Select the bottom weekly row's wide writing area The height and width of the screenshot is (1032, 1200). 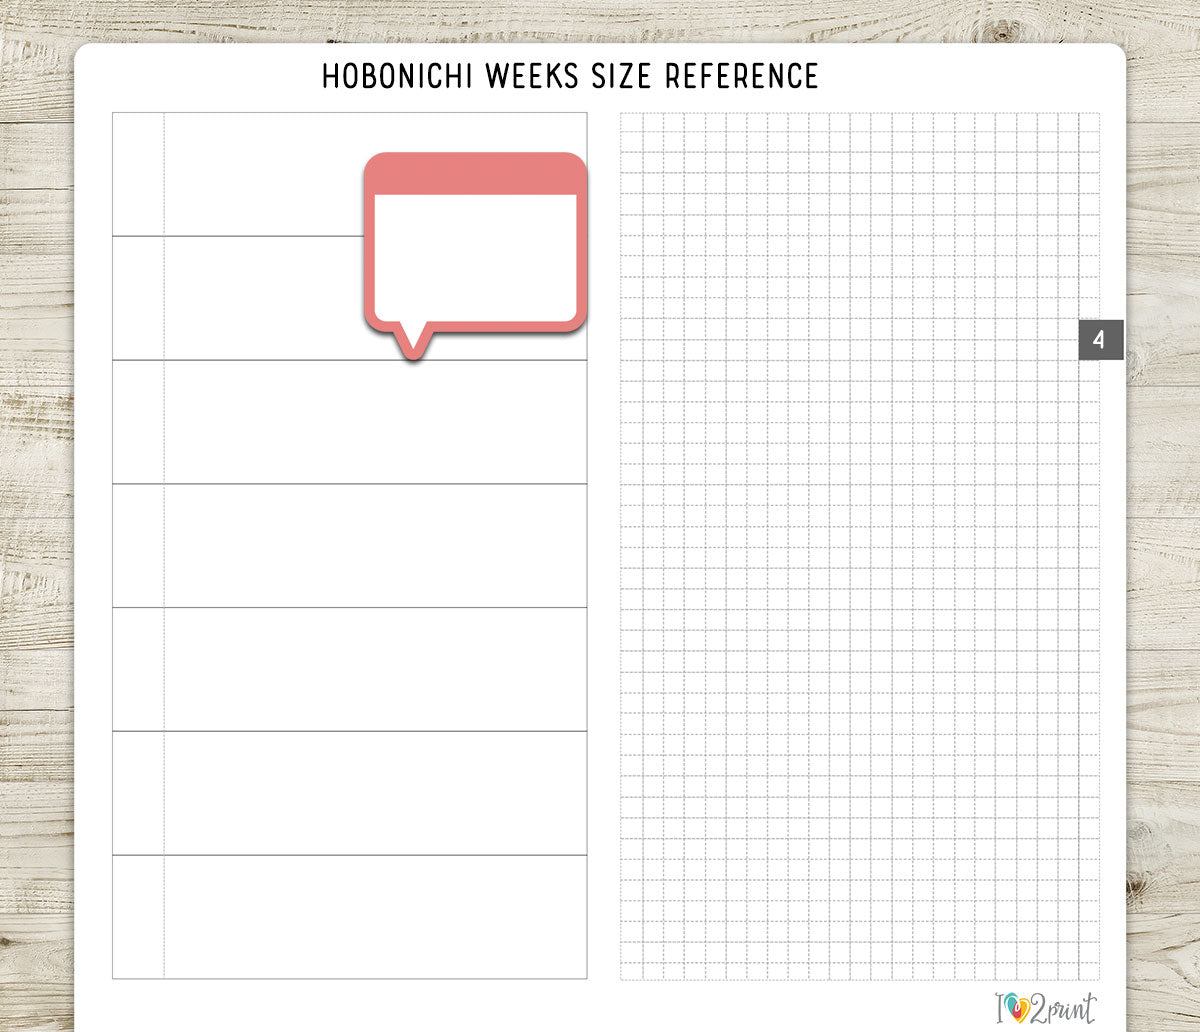(375, 917)
